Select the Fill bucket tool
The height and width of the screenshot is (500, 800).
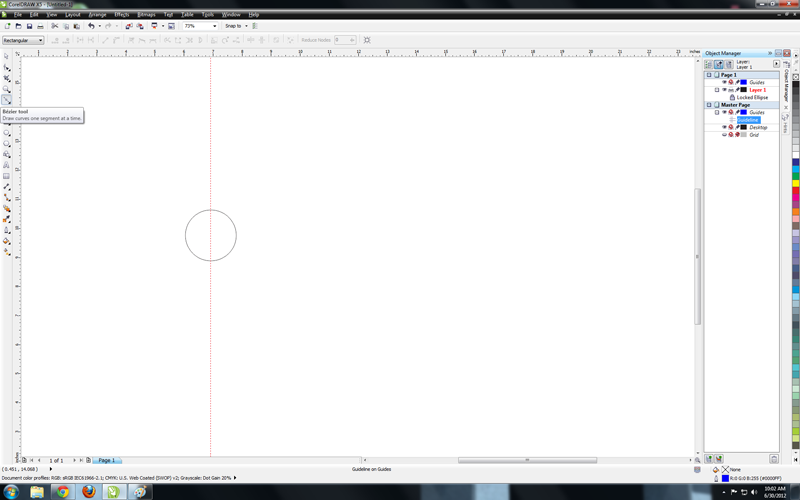[x=7, y=241]
